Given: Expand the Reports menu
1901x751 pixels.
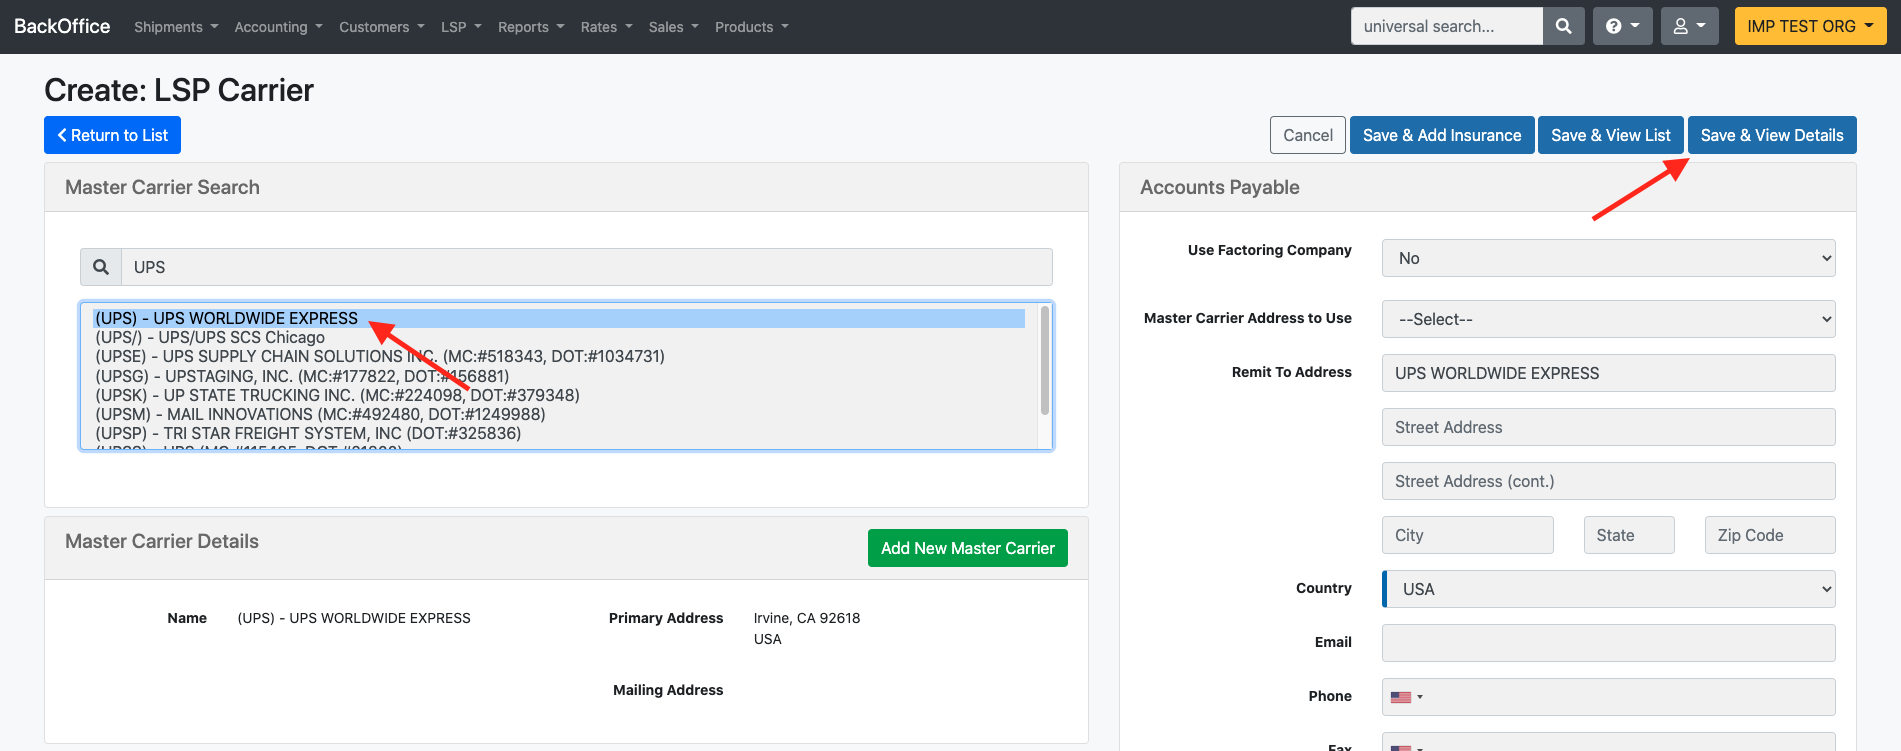Looking at the screenshot, I should coord(530,27).
